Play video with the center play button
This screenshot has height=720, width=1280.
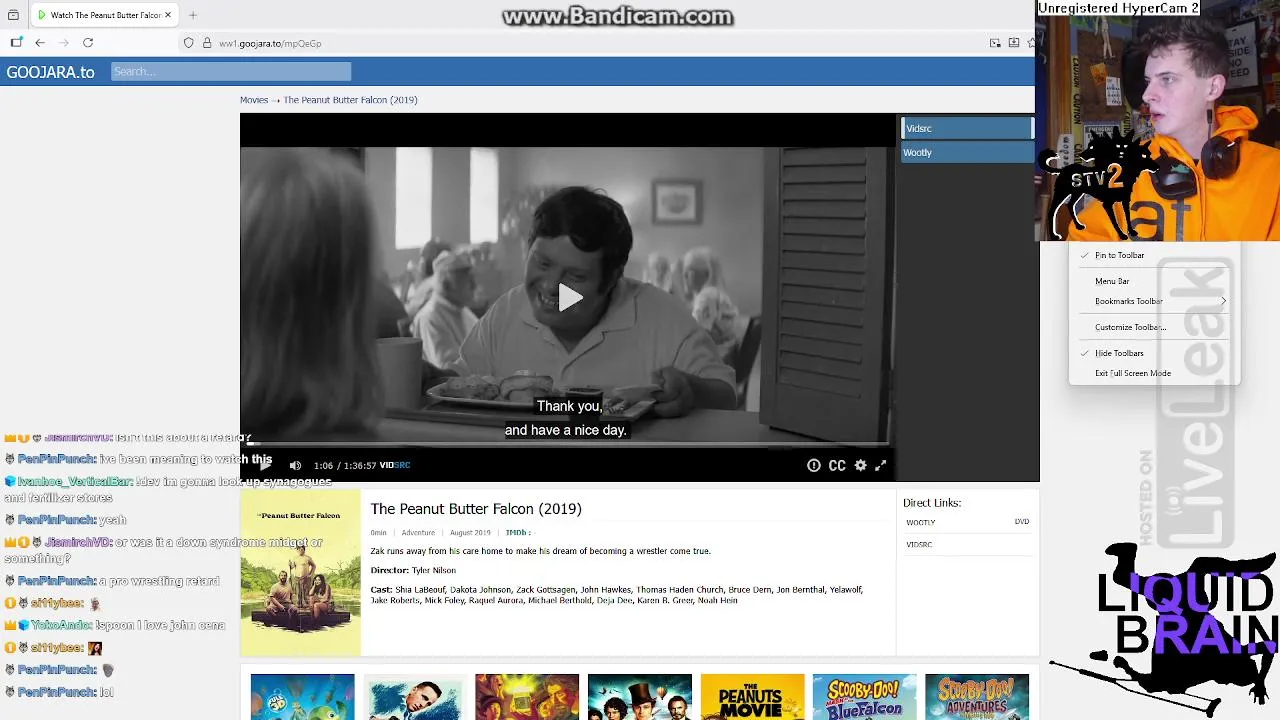coord(569,297)
